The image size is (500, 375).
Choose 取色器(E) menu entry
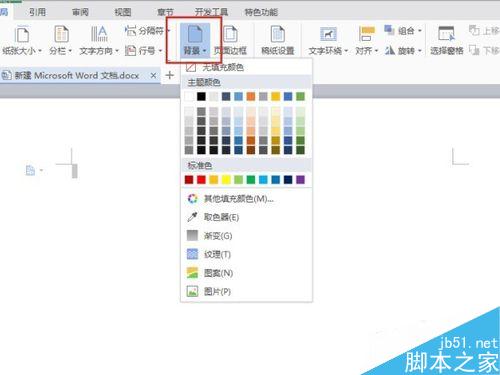tap(247, 217)
